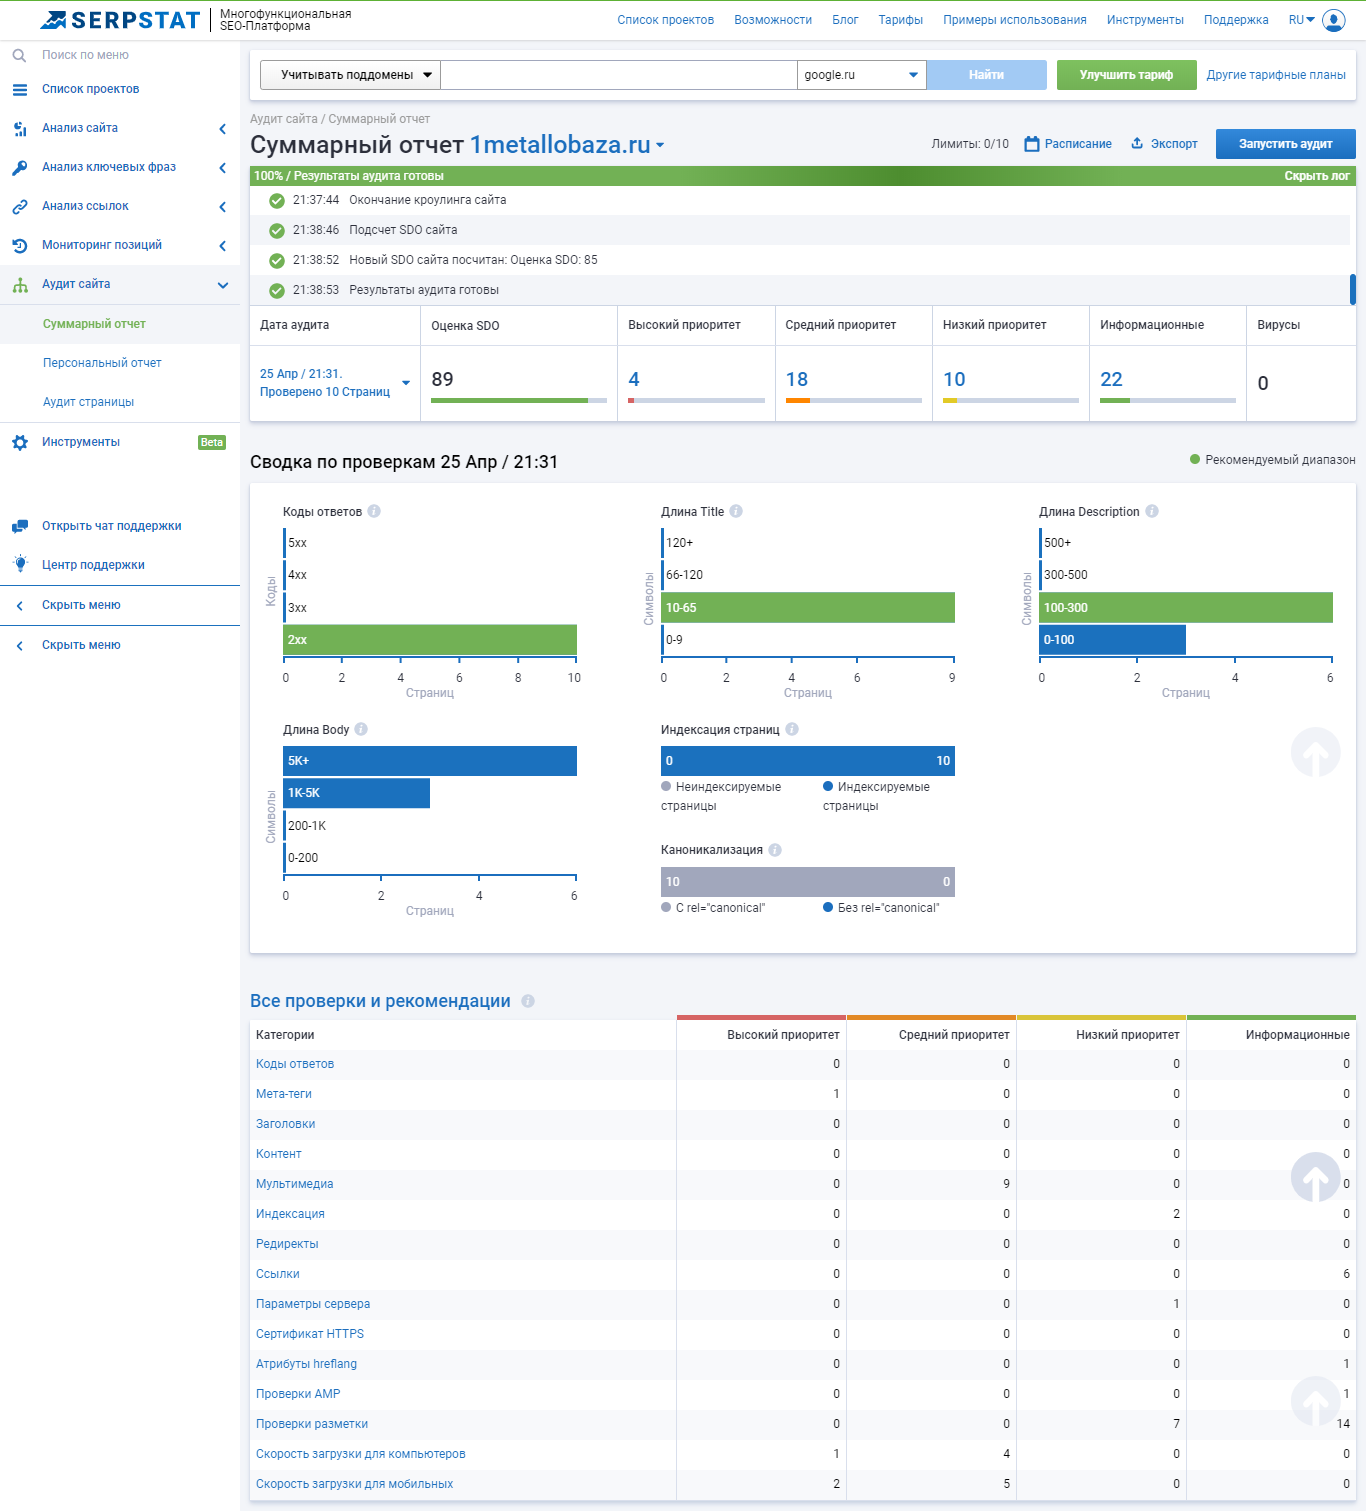Expand the Анализ сайта menu section

222,129
